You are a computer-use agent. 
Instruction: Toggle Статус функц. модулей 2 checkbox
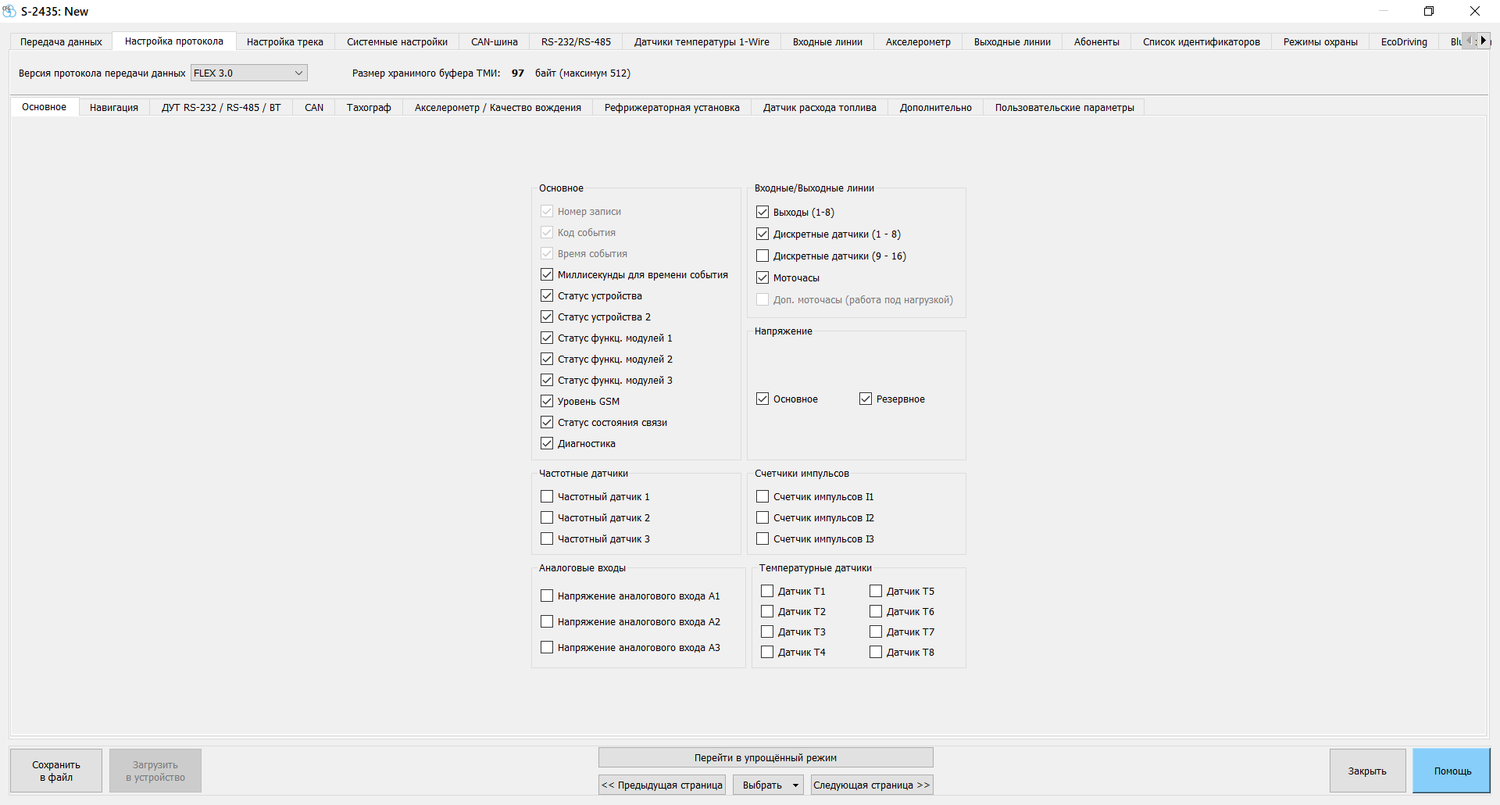(x=546, y=359)
